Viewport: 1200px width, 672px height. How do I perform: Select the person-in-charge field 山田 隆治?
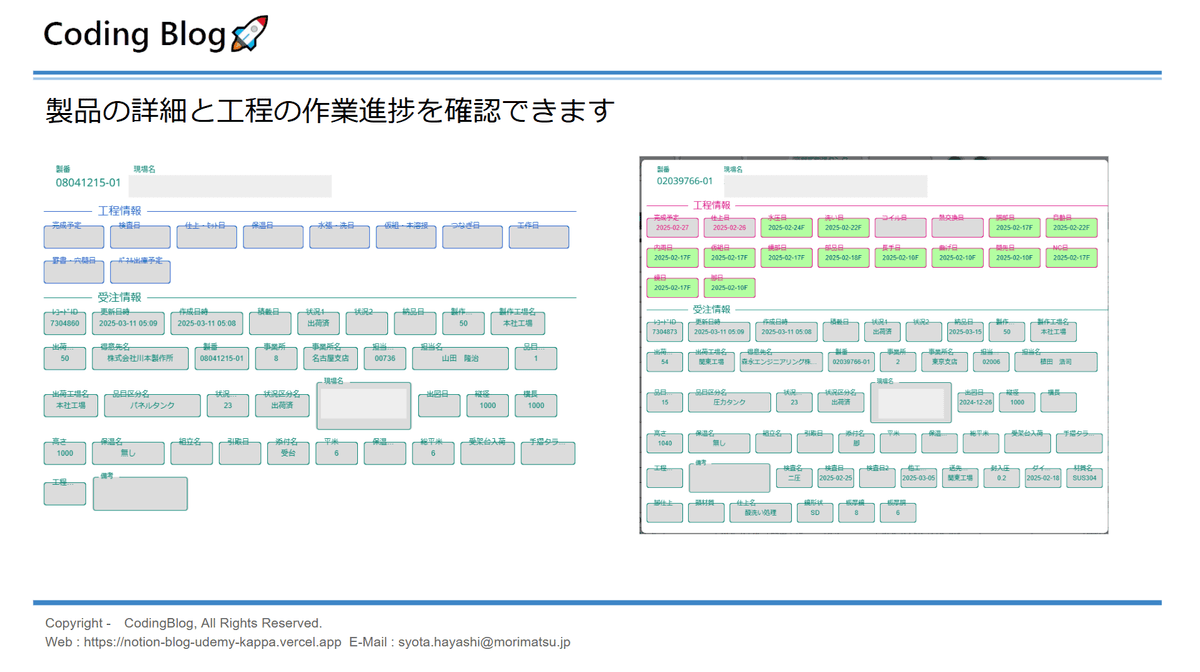pyautogui.click(x=460, y=358)
